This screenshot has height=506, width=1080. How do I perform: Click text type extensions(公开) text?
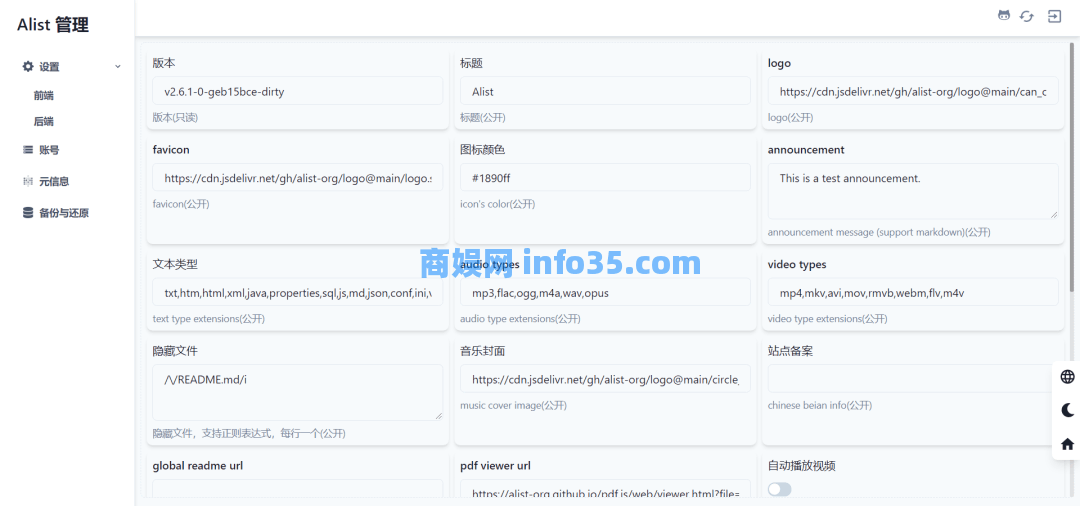(209, 319)
